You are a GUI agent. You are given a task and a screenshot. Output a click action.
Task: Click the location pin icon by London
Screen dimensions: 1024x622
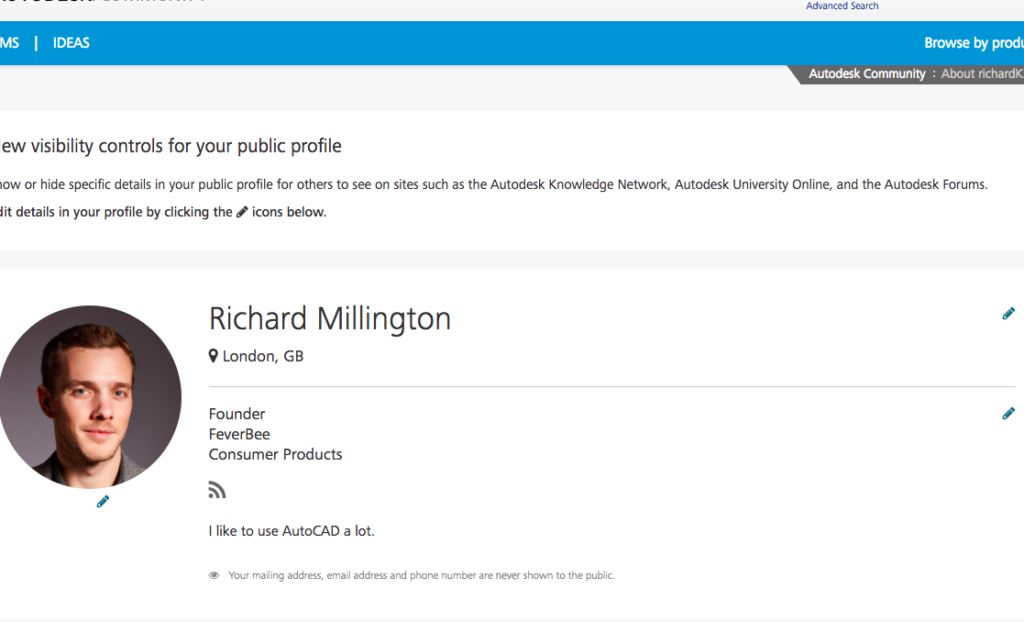213,356
